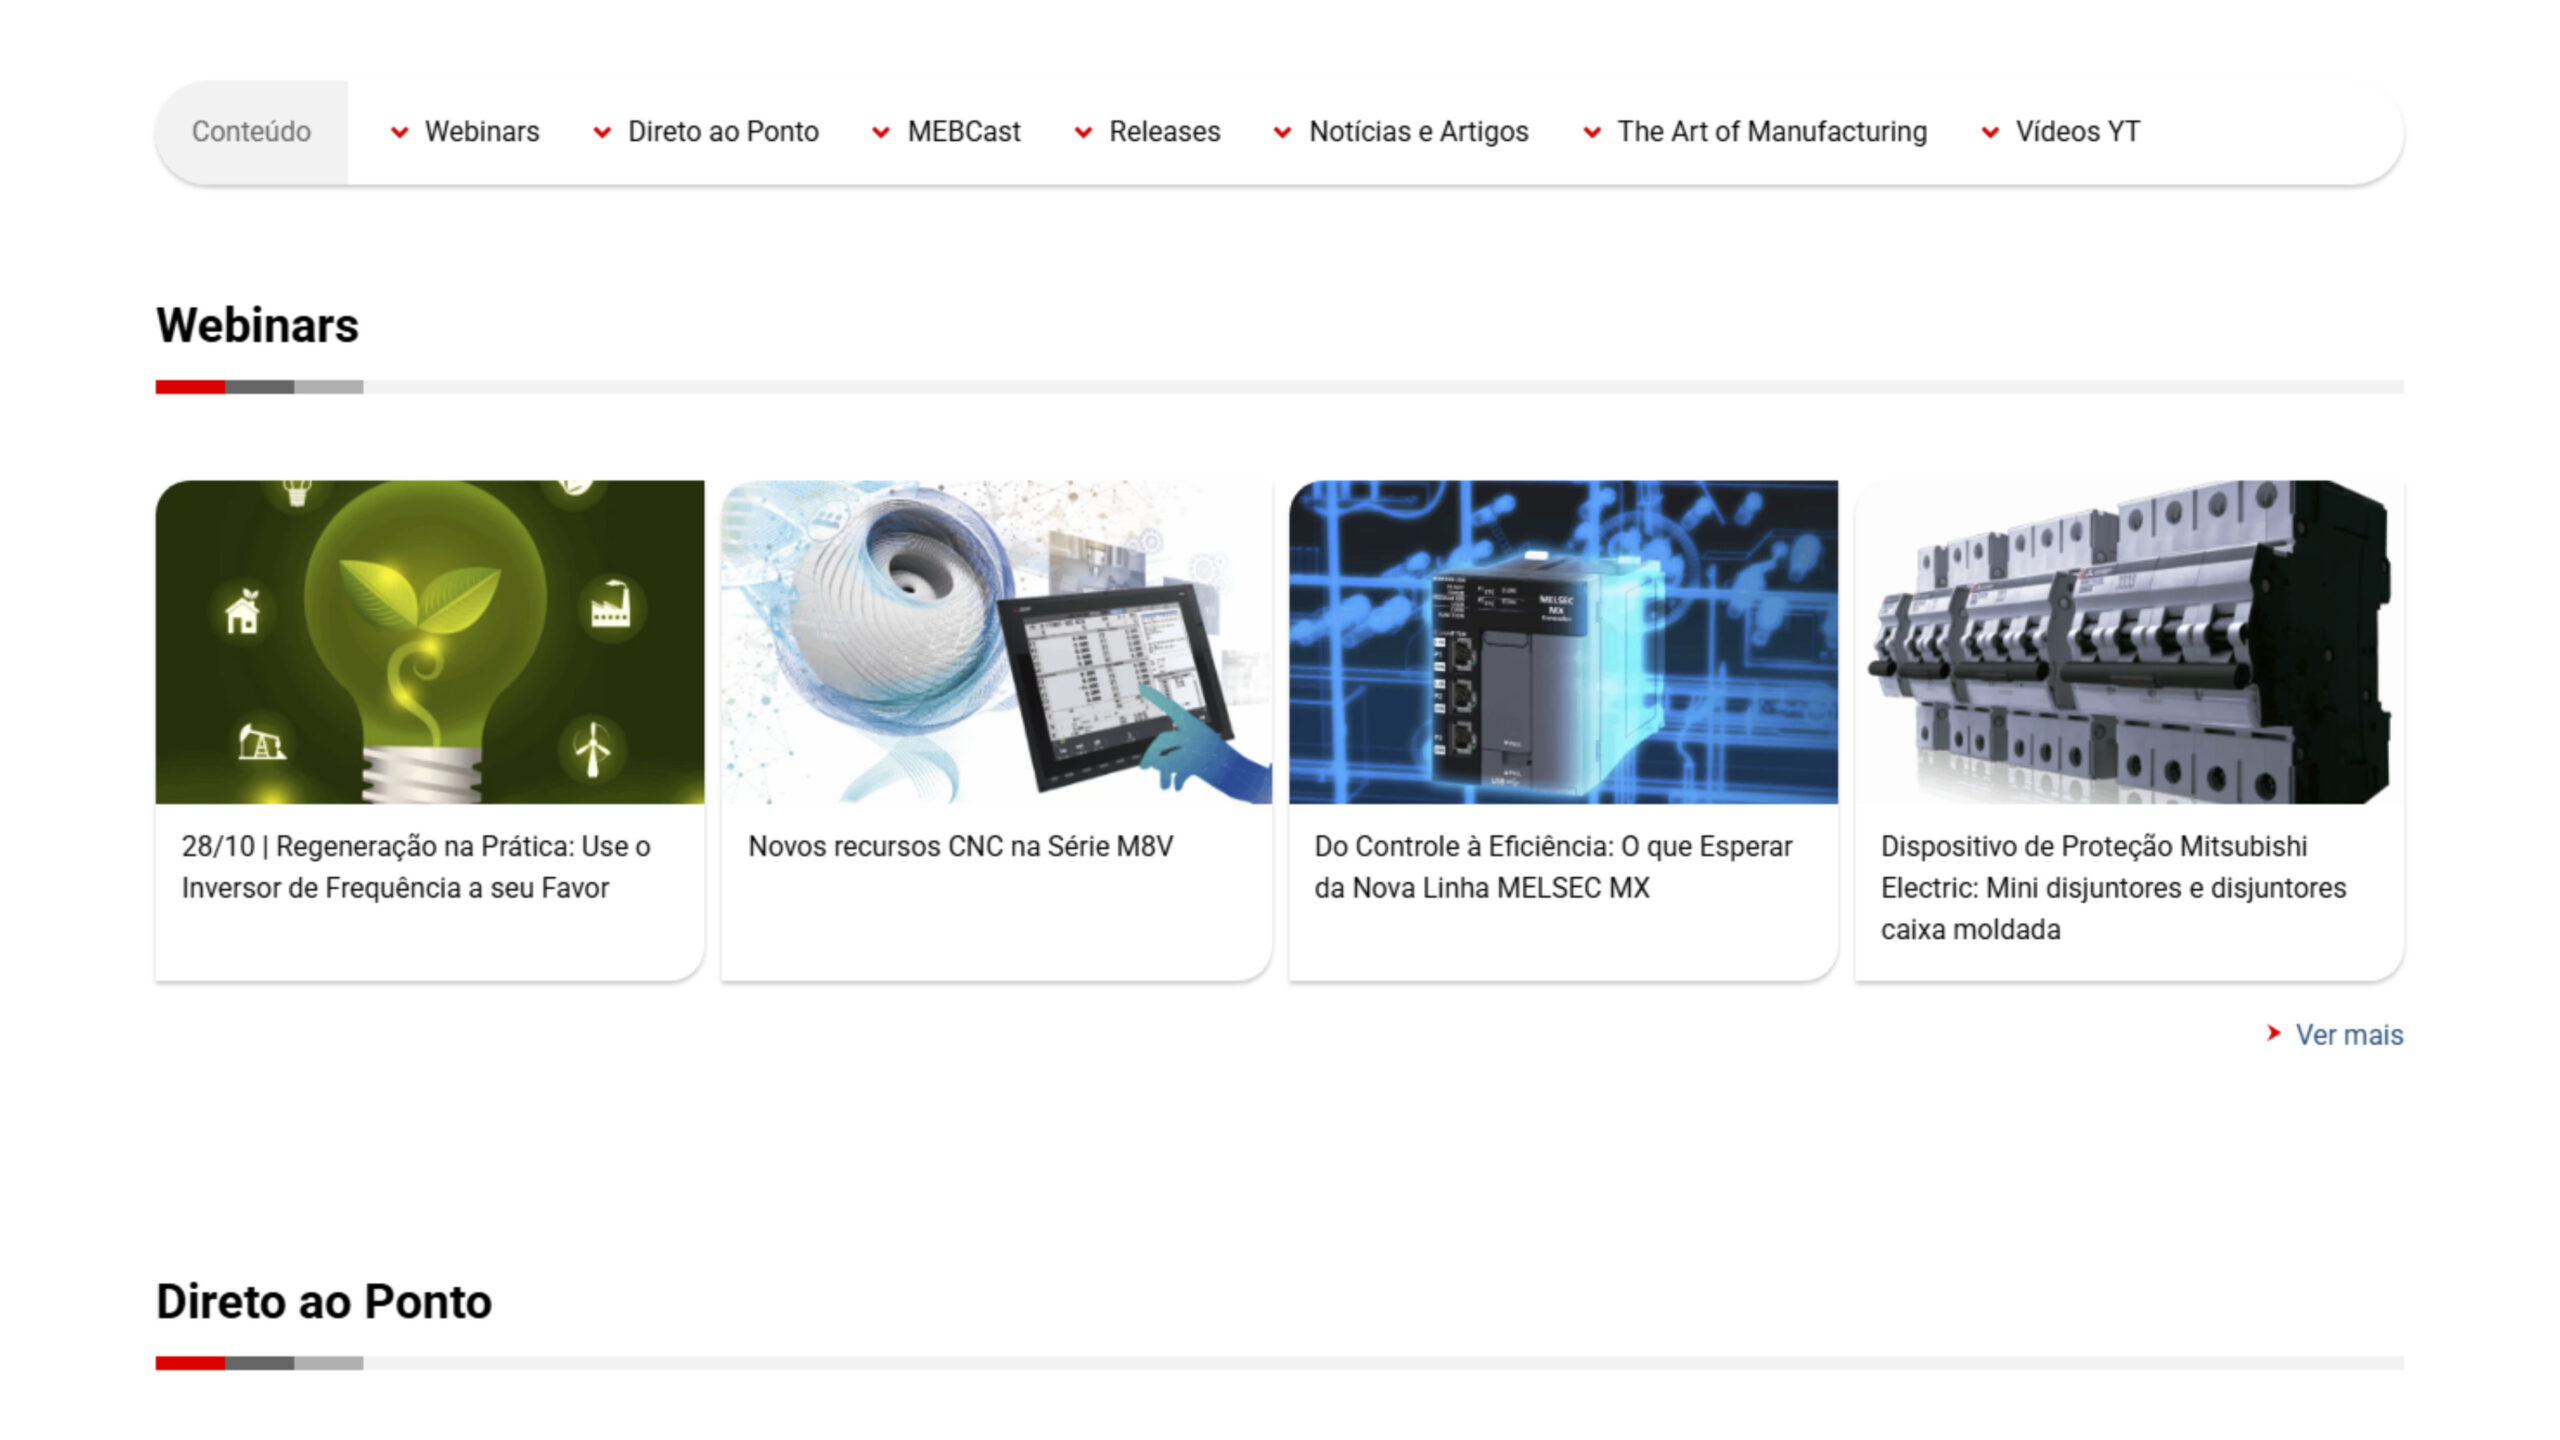Open Novos recursos CNC na Série M8V title

pyautogui.click(x=960, y=847)
